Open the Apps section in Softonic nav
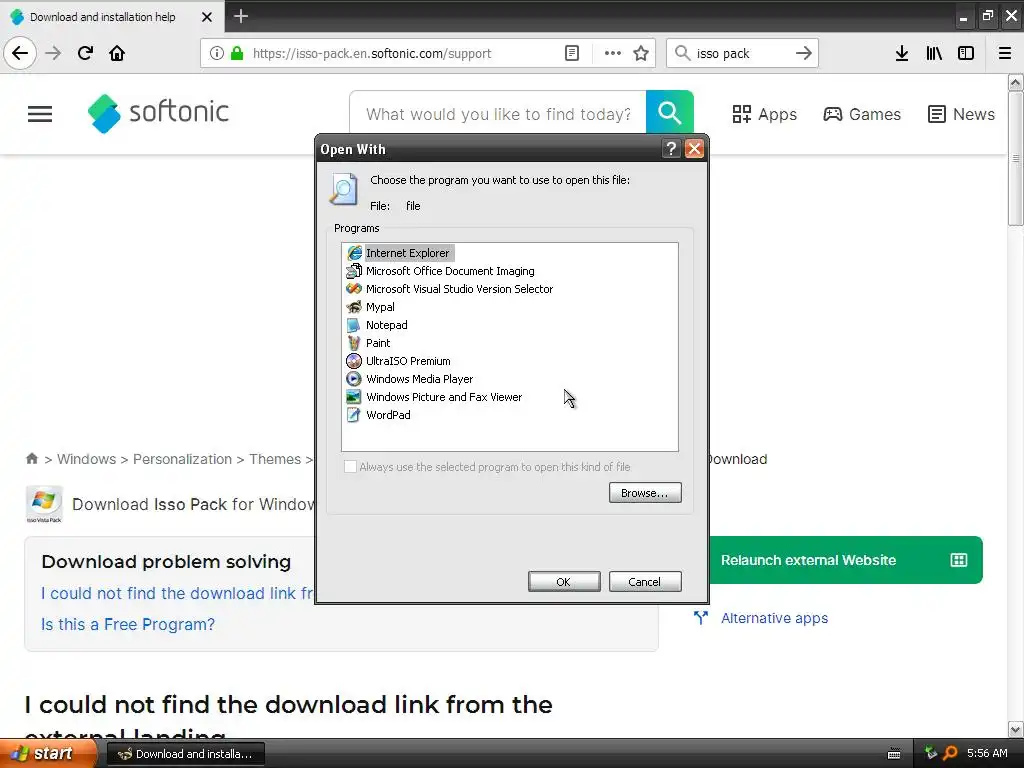The width and height of the screenshot is (1024, 768). point(765,114)
